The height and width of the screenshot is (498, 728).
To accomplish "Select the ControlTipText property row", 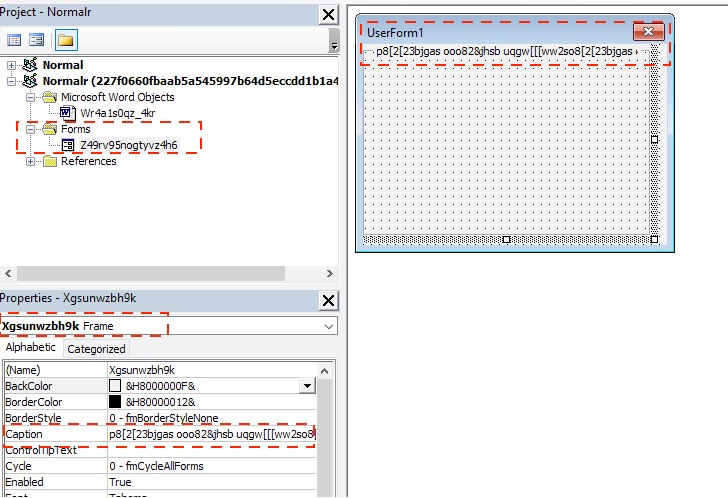I will pos(160,450).
